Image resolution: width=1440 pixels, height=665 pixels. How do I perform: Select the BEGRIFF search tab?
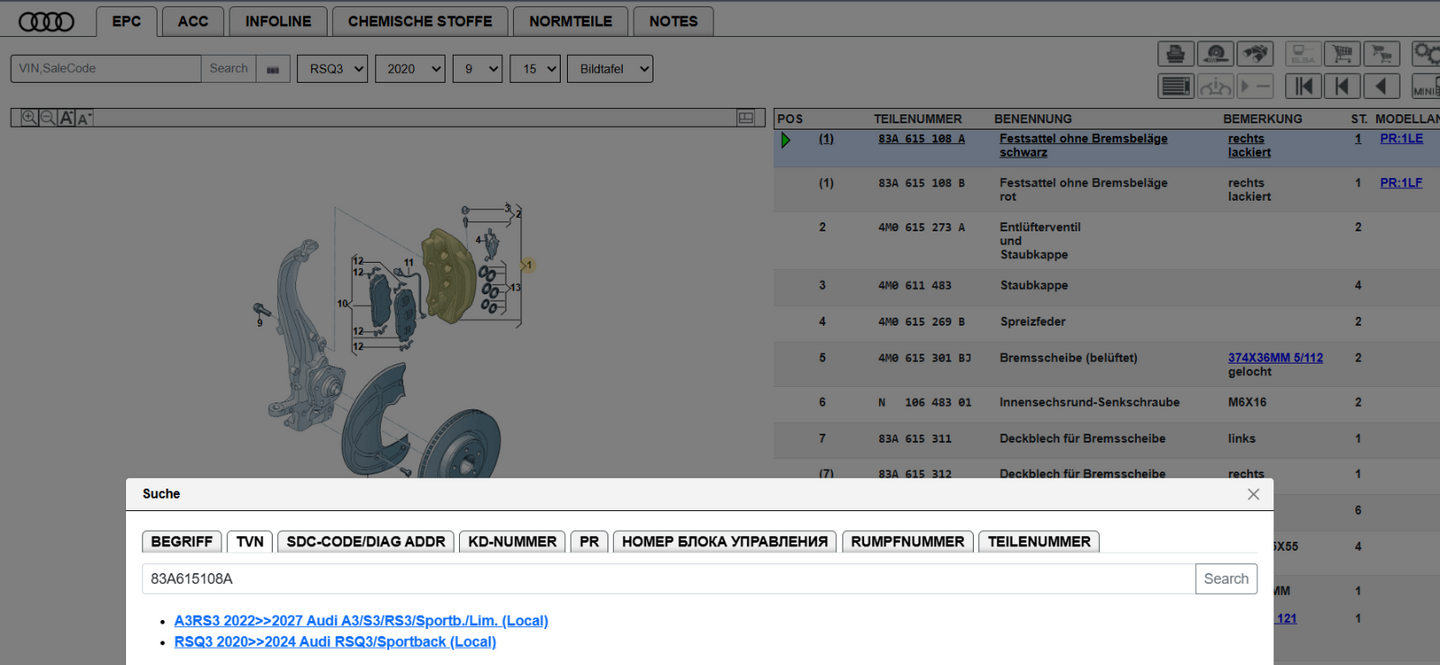coord(182,541)
